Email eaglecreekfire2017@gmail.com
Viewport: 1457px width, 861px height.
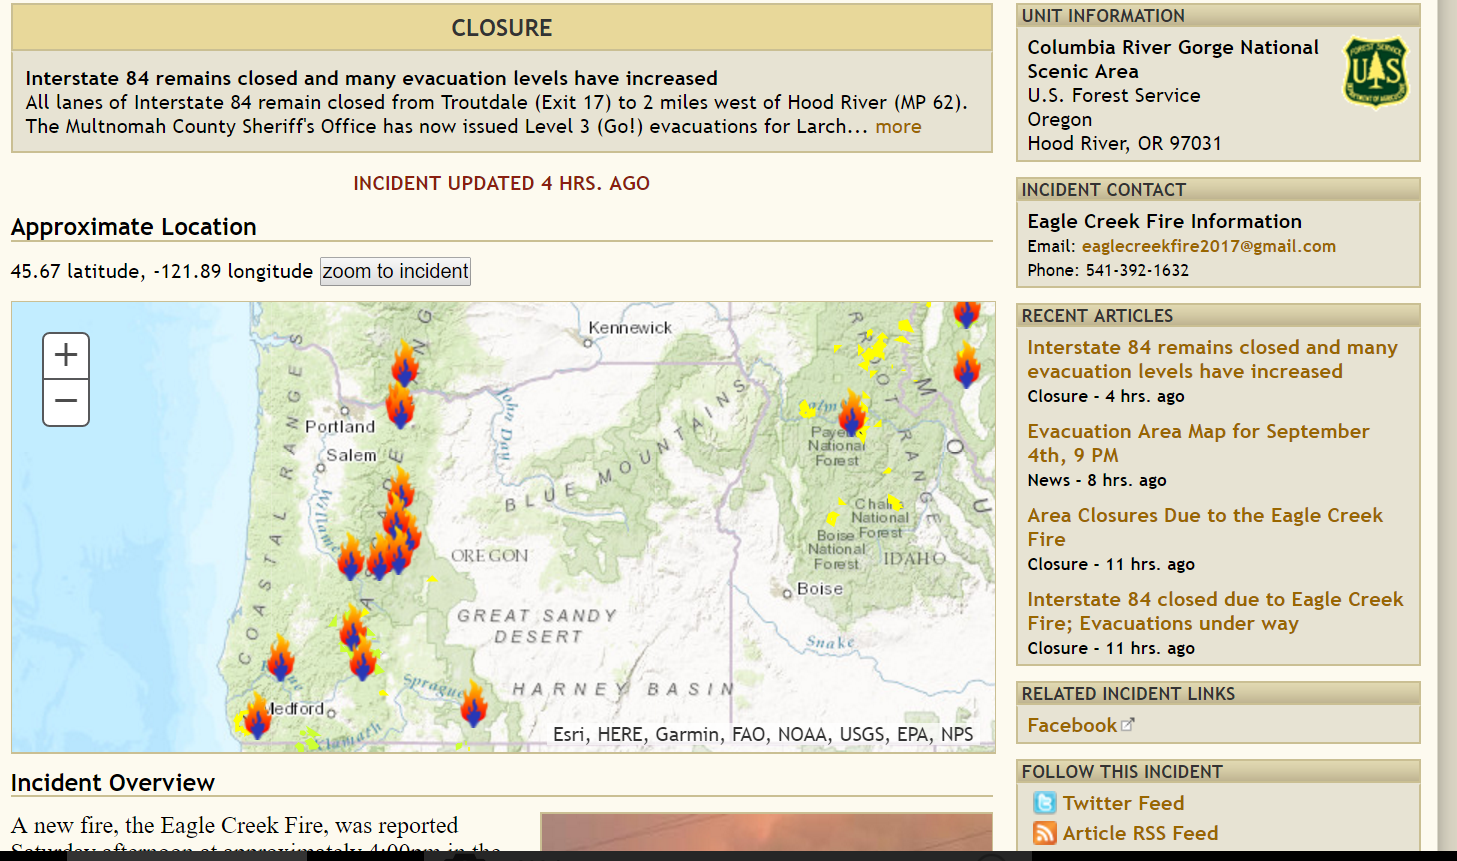click(1208, 246)
